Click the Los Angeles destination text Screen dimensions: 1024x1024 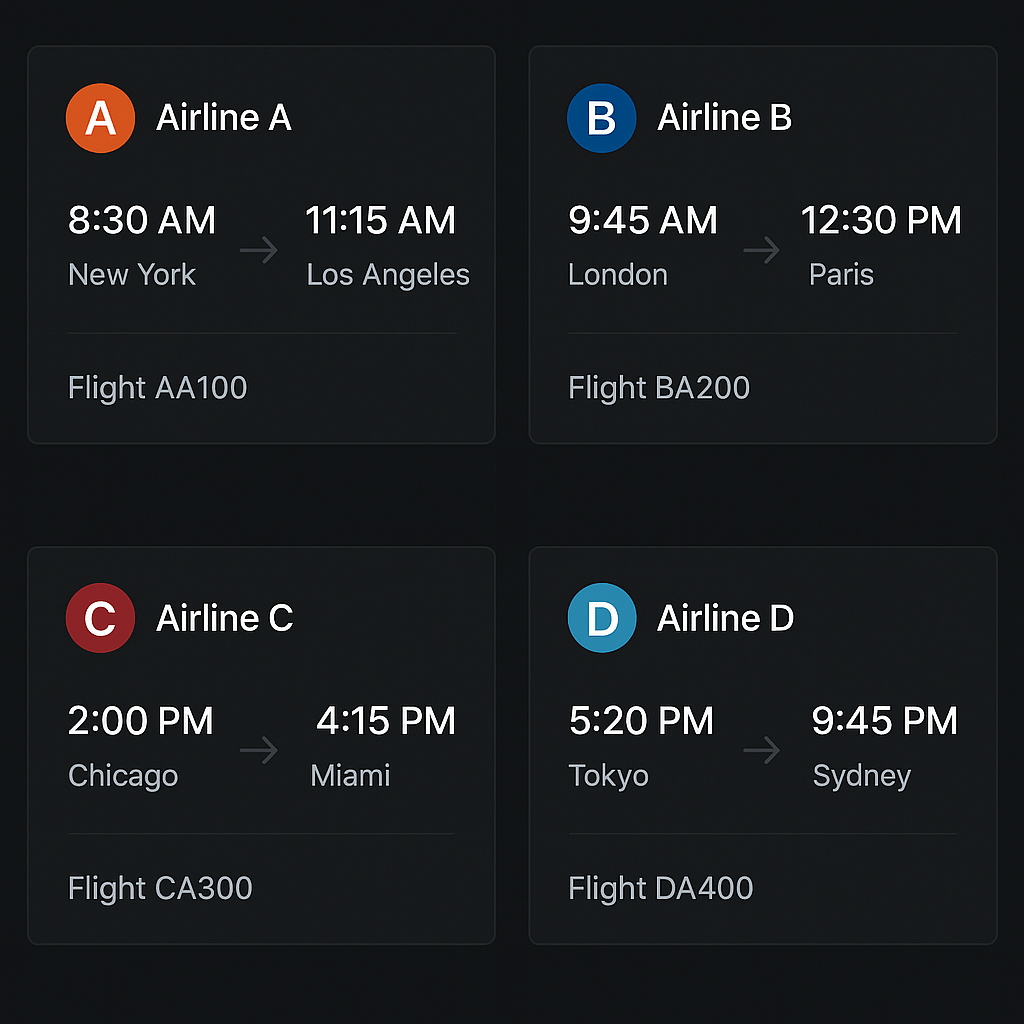[x=388, y=275]
